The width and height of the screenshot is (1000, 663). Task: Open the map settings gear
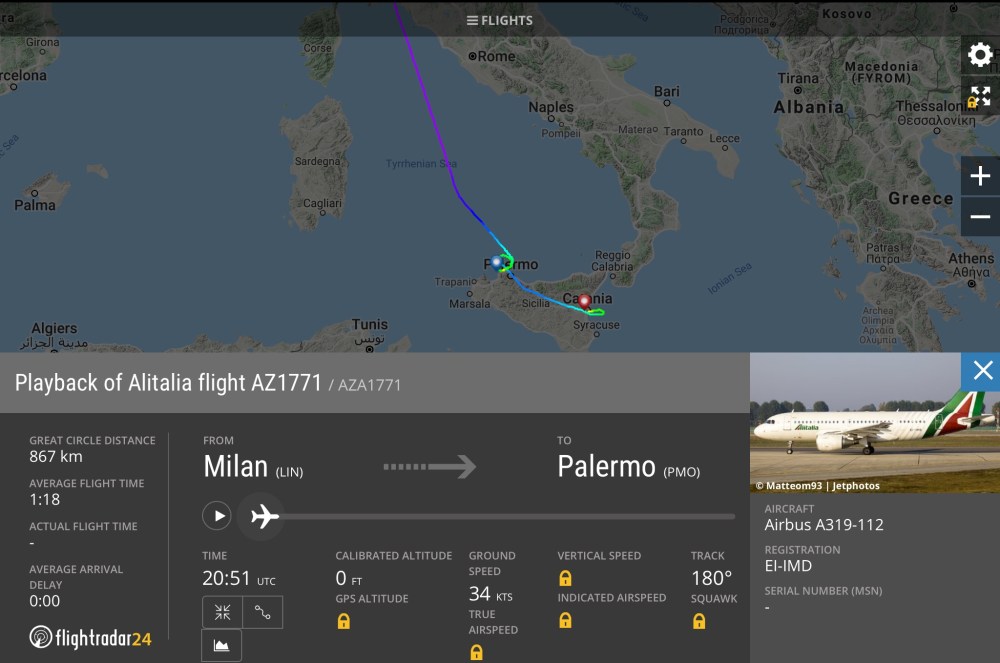coord(980,55)
